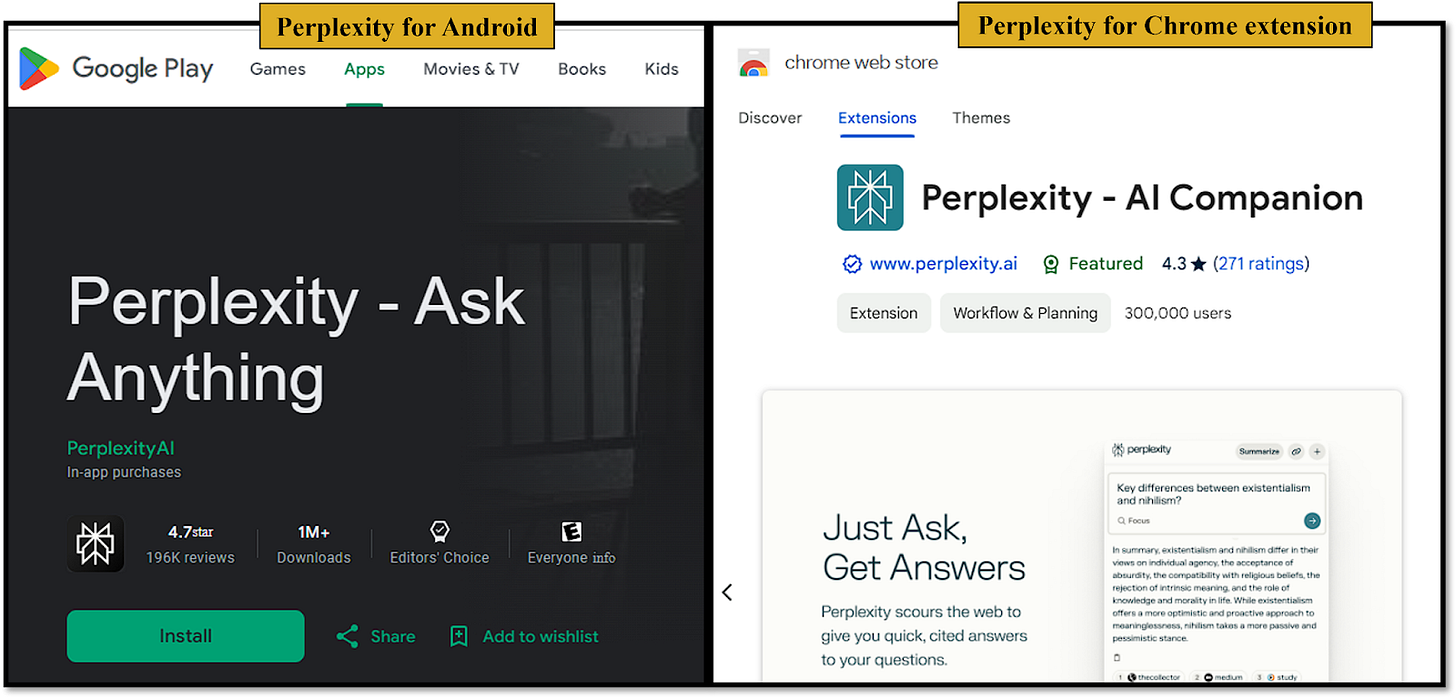Install the Perplexity Android app
The height and width of the screenshot is (698, 1456).
point(185,636)
